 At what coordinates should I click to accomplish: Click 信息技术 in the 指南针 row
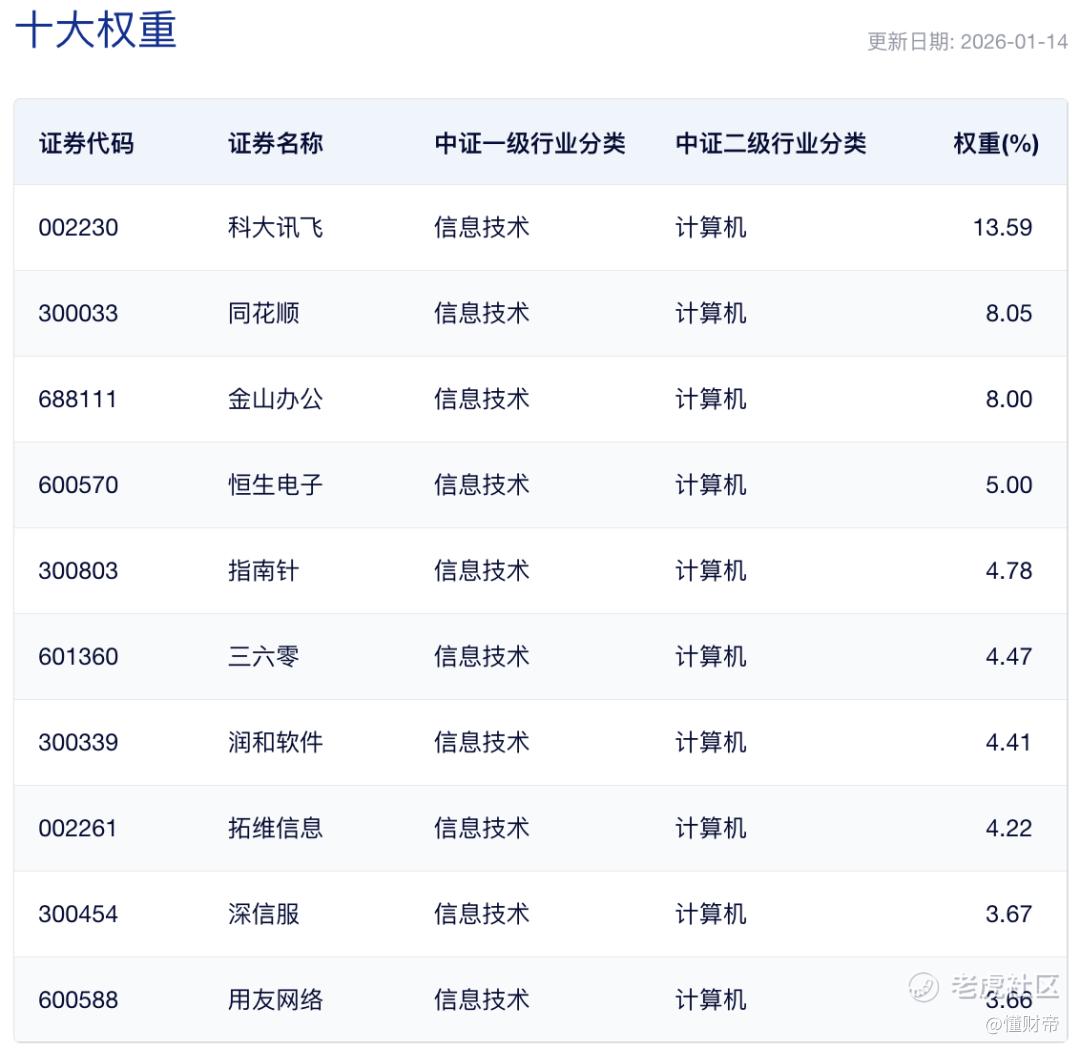click(x=481, y=571)
